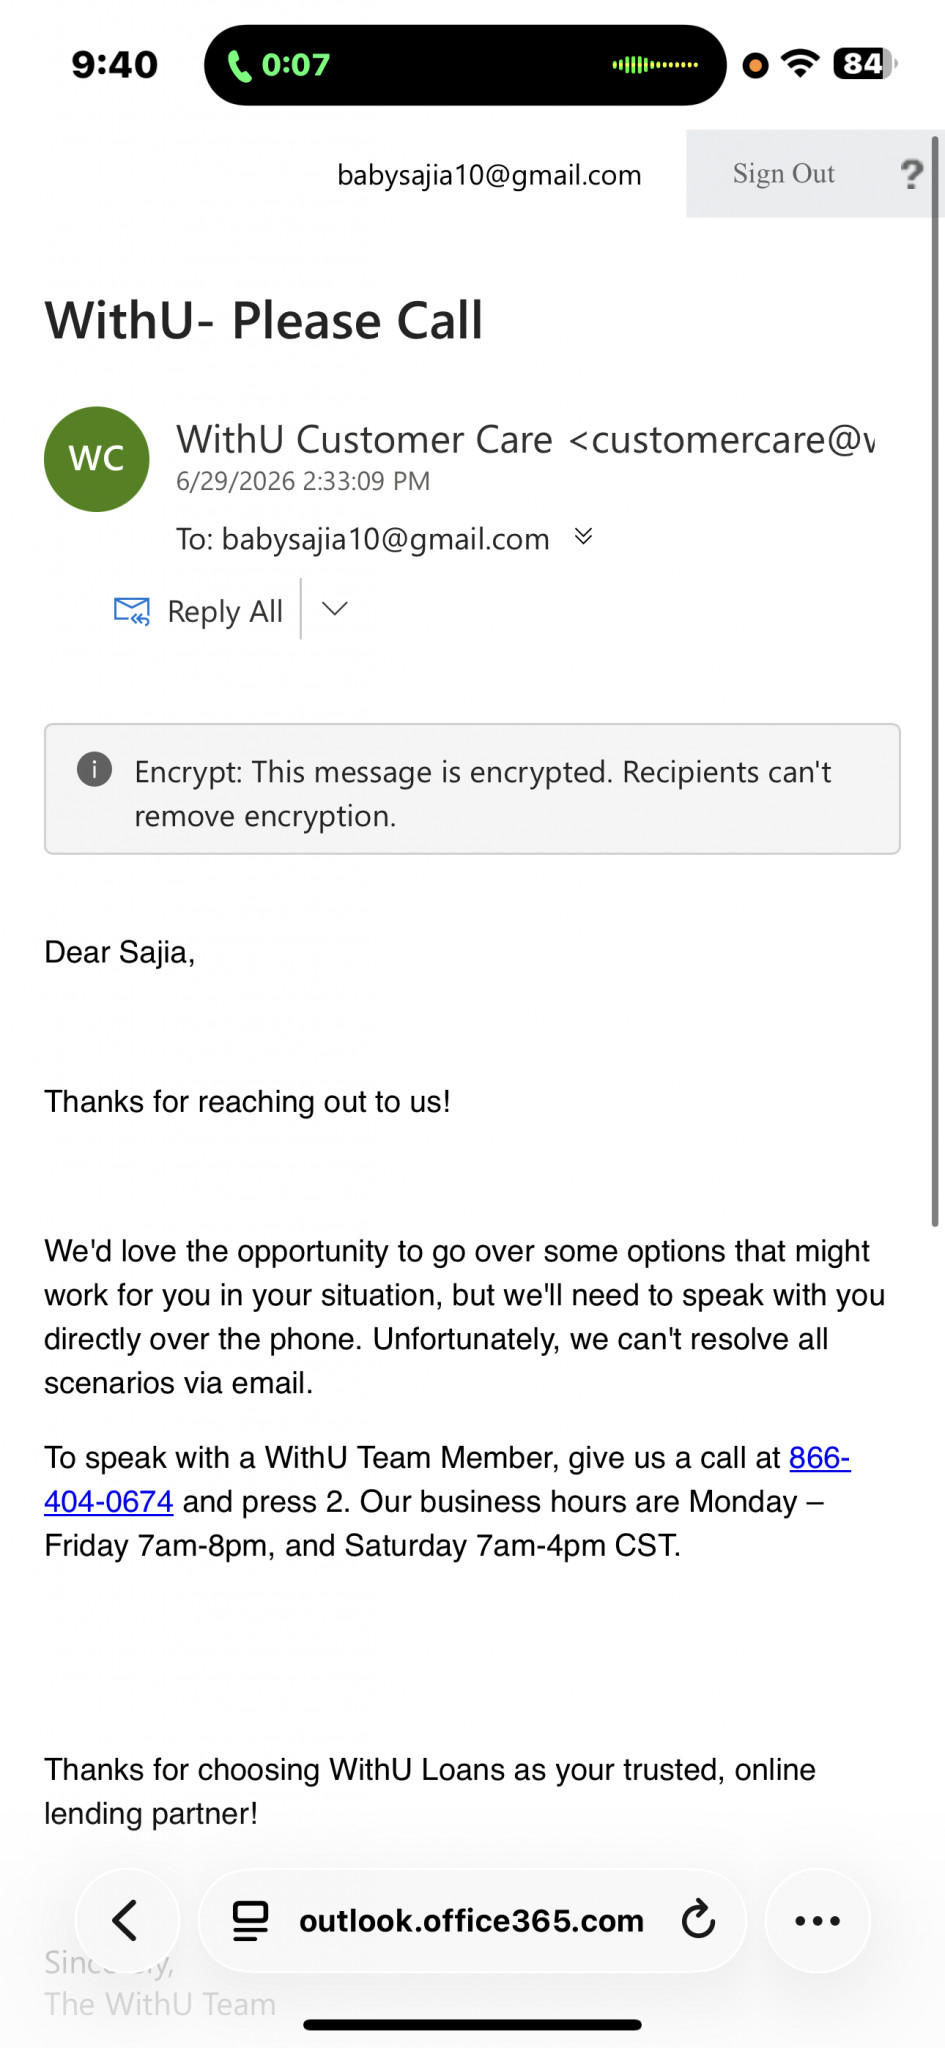Open the help question mark icon
The image size is (945, 2048).
(911, 174)
